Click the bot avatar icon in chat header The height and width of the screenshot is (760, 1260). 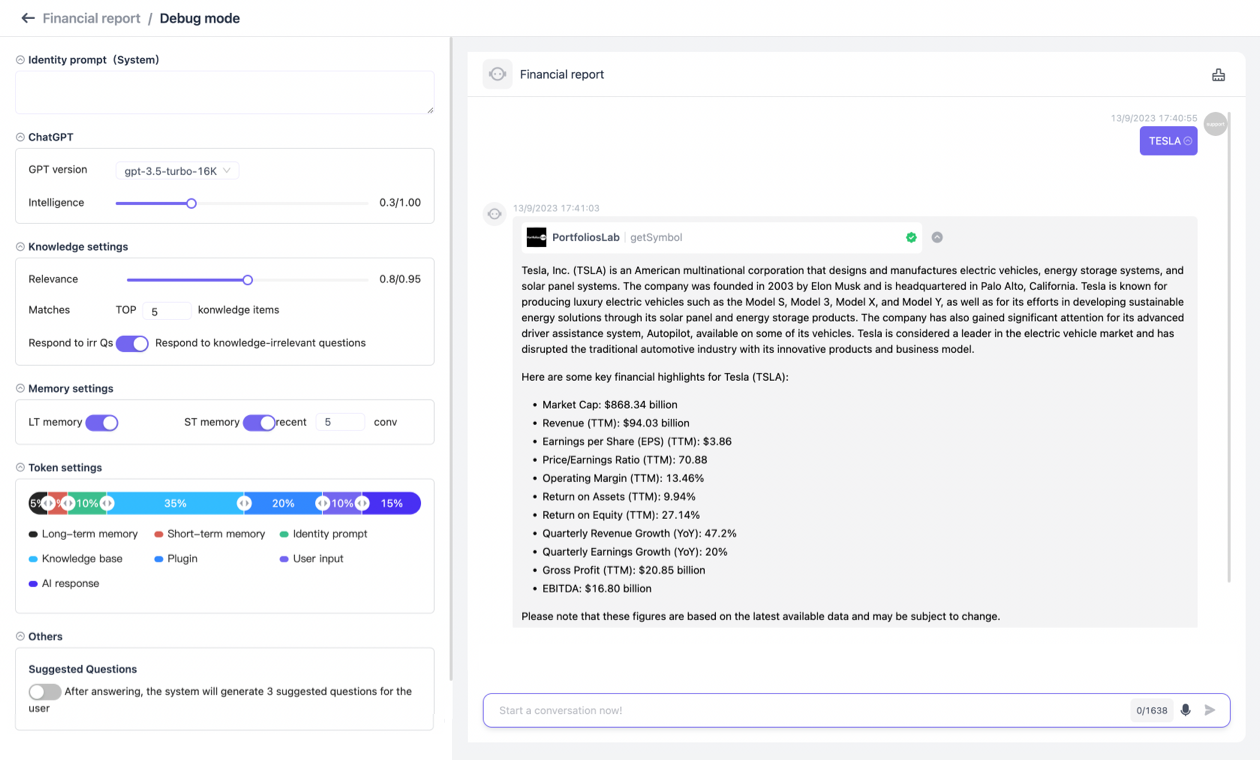point(497,74)
